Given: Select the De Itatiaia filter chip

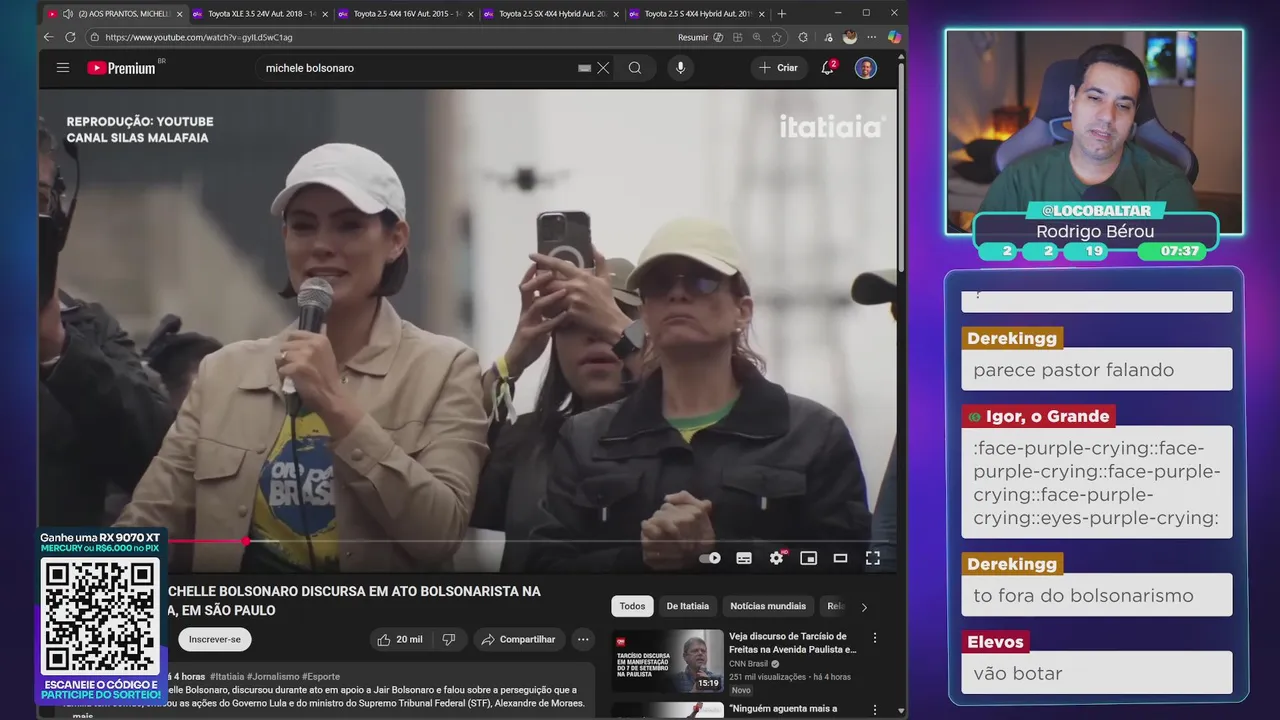Looking at the screenshot, I should (x=687, y=606).
